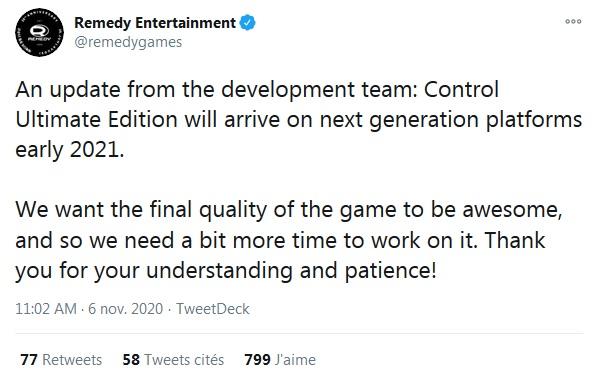Viewport: 598px width, 375px height.
Task: Click the 11:02 AM timestamp
Action: 46,309
